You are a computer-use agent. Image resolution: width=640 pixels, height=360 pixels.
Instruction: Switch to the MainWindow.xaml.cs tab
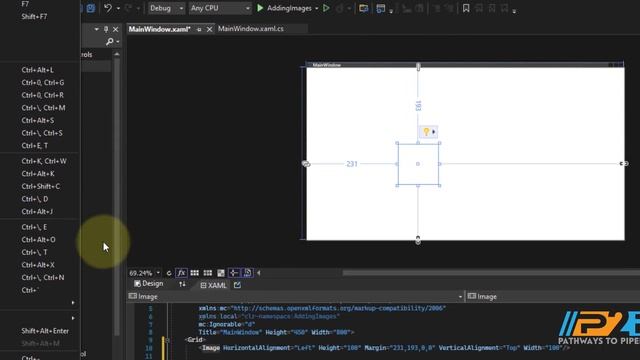(251, 29)
